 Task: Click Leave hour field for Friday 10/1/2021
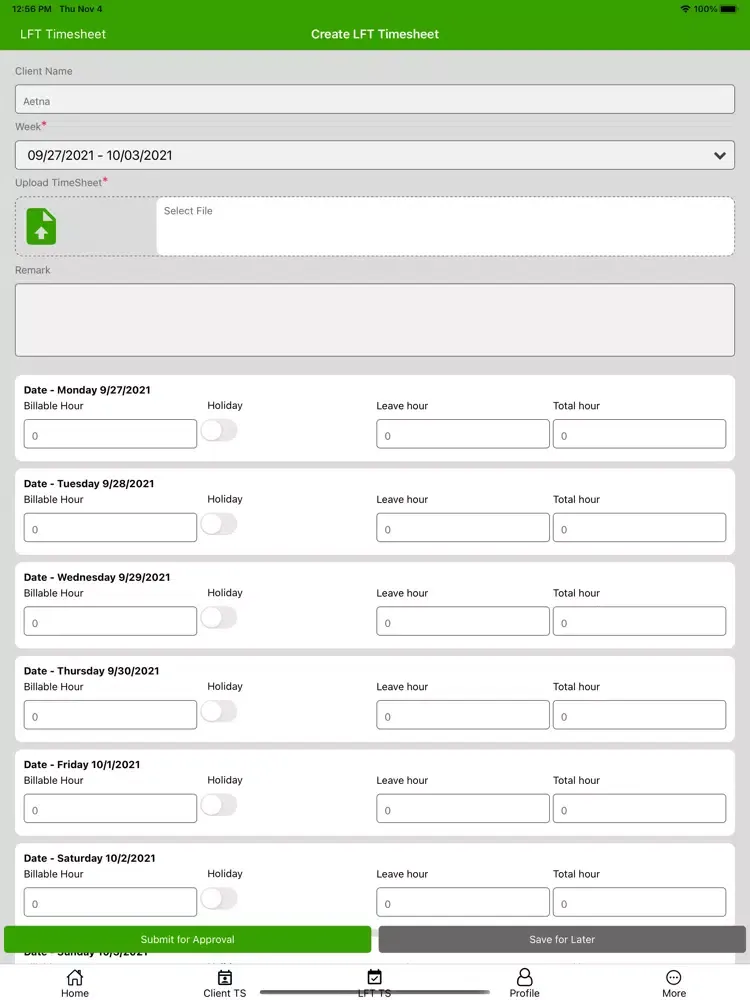click(x=462, y=809)
